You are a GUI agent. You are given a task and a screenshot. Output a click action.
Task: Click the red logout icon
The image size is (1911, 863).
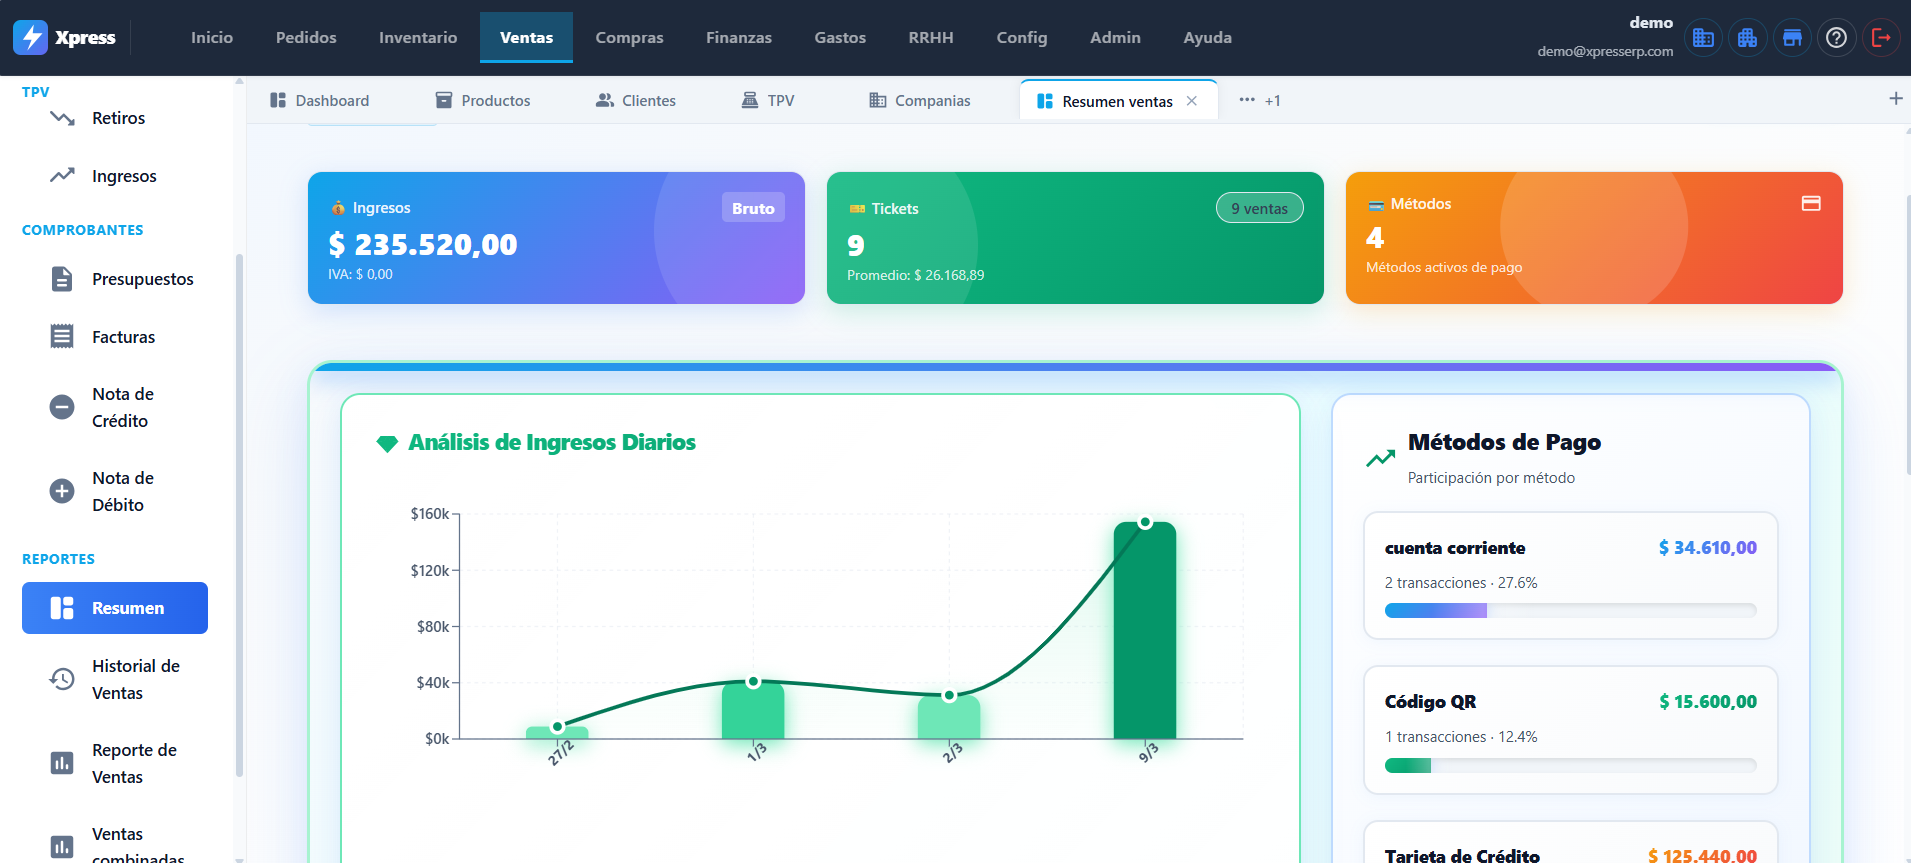[x=1881, y=38]
